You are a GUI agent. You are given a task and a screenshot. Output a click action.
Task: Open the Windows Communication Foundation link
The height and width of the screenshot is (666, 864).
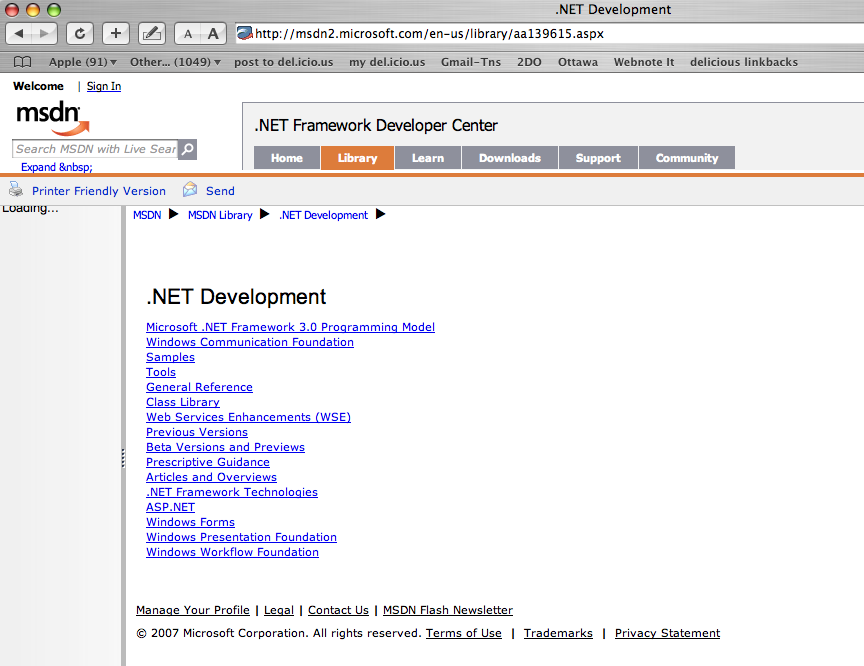[x=250, y=342]
